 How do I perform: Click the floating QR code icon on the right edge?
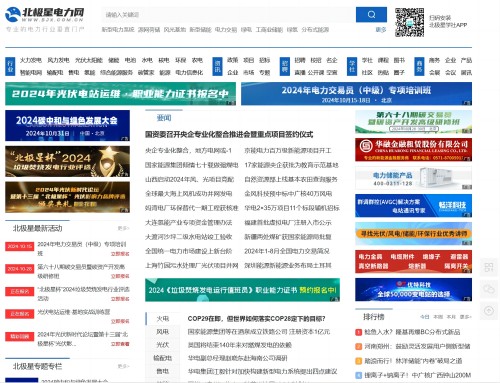click(x=489, y=267)
